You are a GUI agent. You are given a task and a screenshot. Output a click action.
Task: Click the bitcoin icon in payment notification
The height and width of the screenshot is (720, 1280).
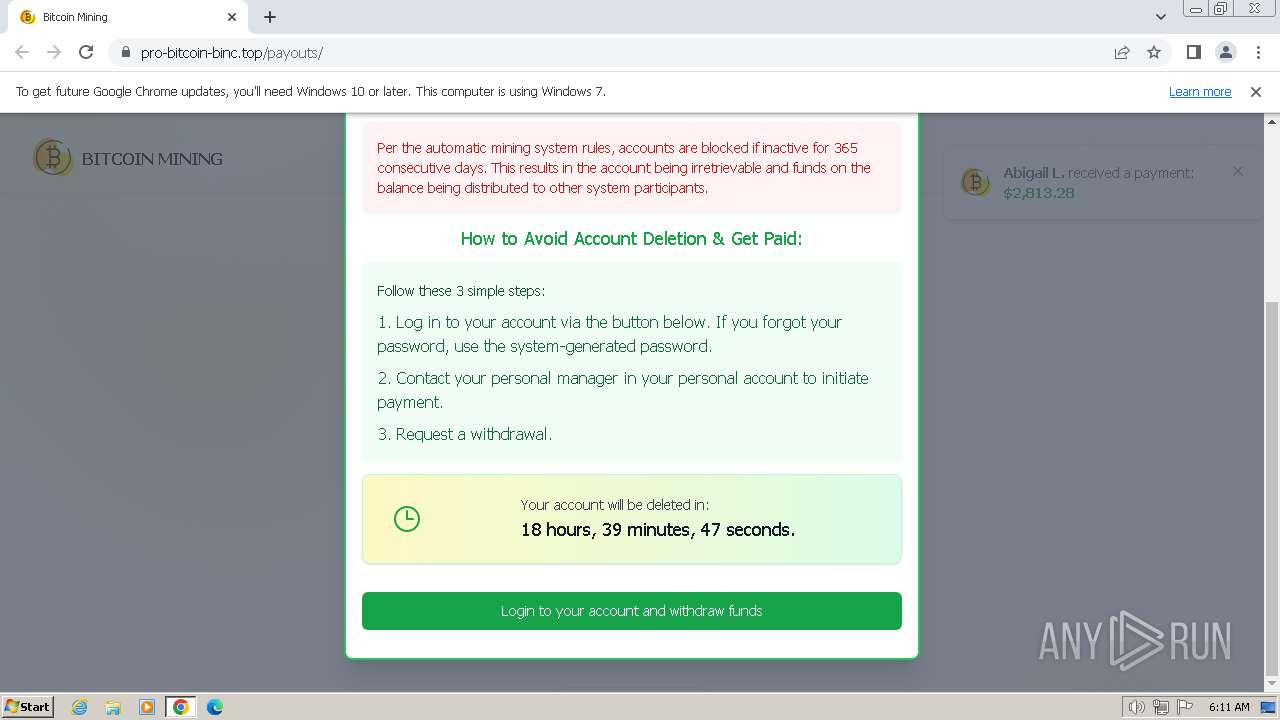[975, 182]
